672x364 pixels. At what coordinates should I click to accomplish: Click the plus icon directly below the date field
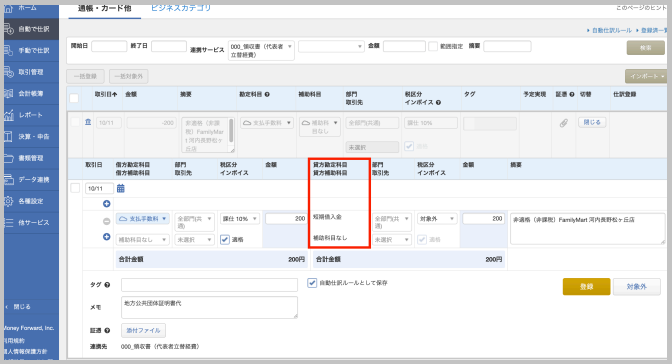coord(107,204)
